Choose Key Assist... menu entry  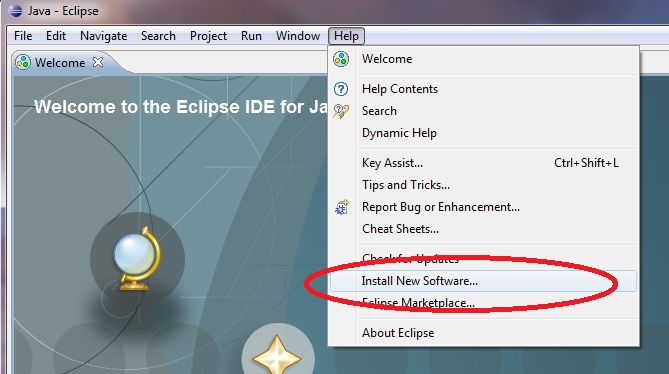(x=483, y=163)
